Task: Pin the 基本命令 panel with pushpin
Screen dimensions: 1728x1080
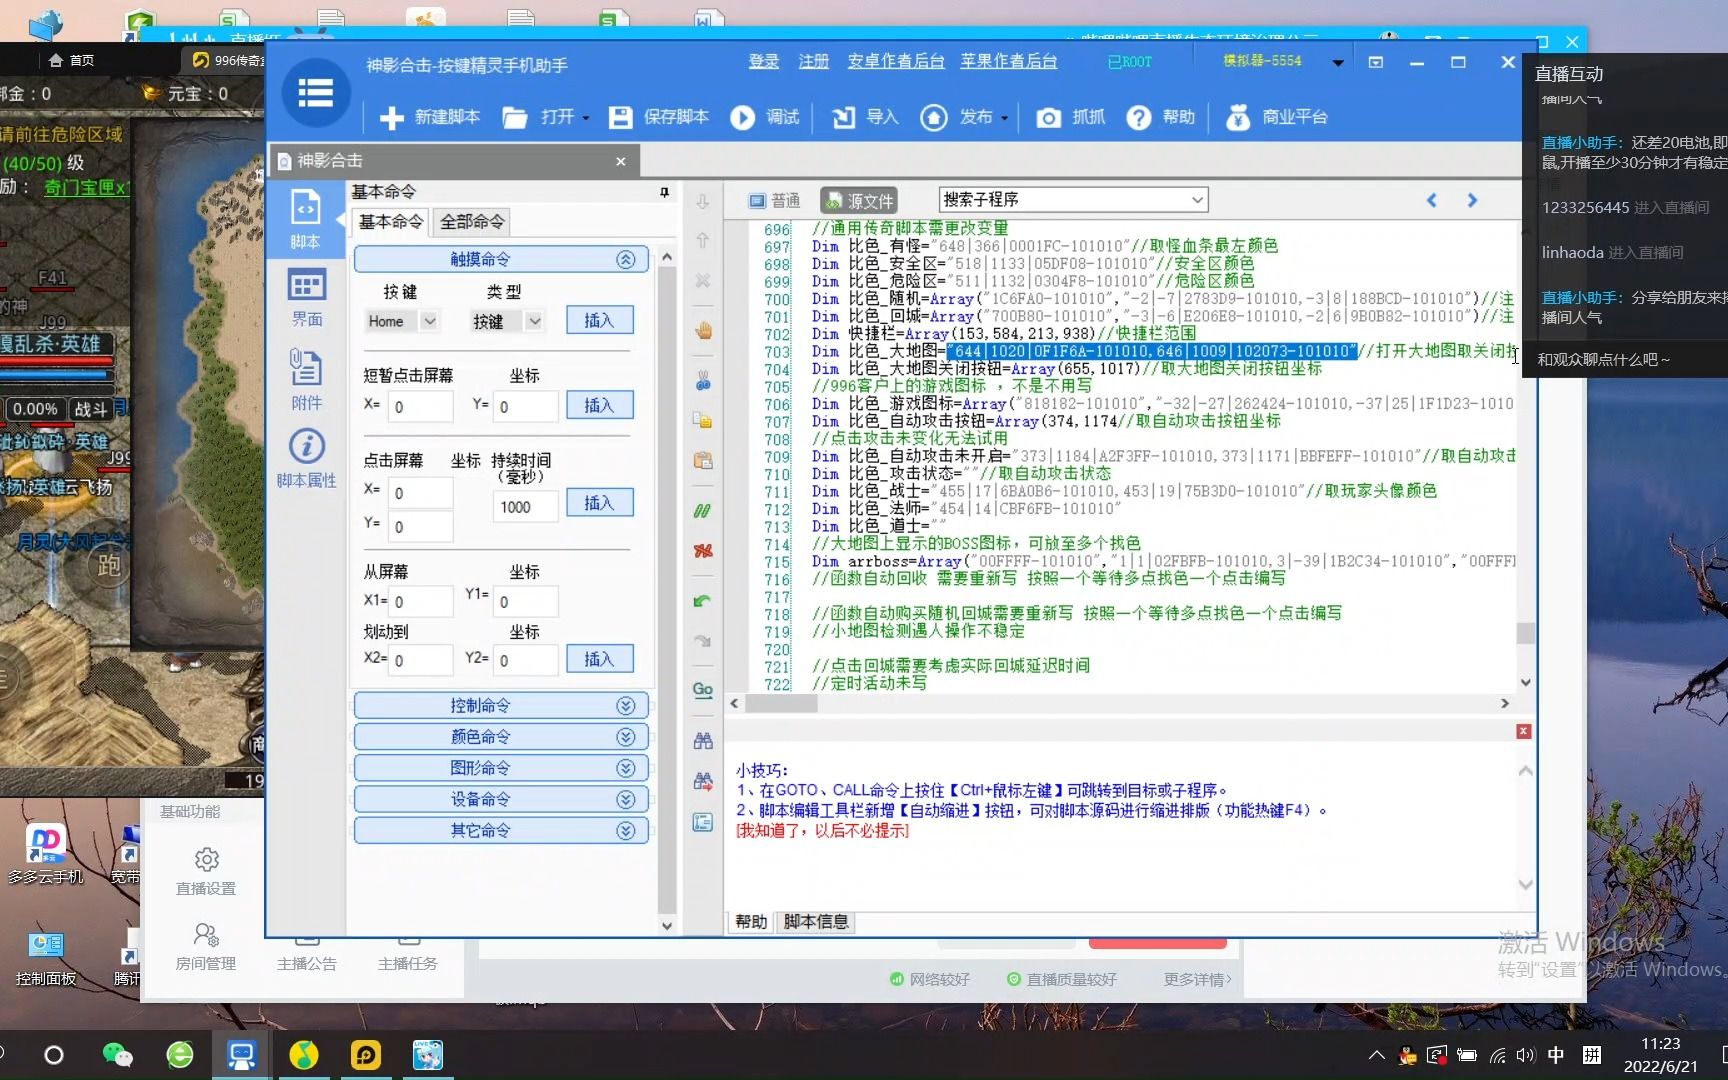Action: pyautogui.click(x=664, y=192)
